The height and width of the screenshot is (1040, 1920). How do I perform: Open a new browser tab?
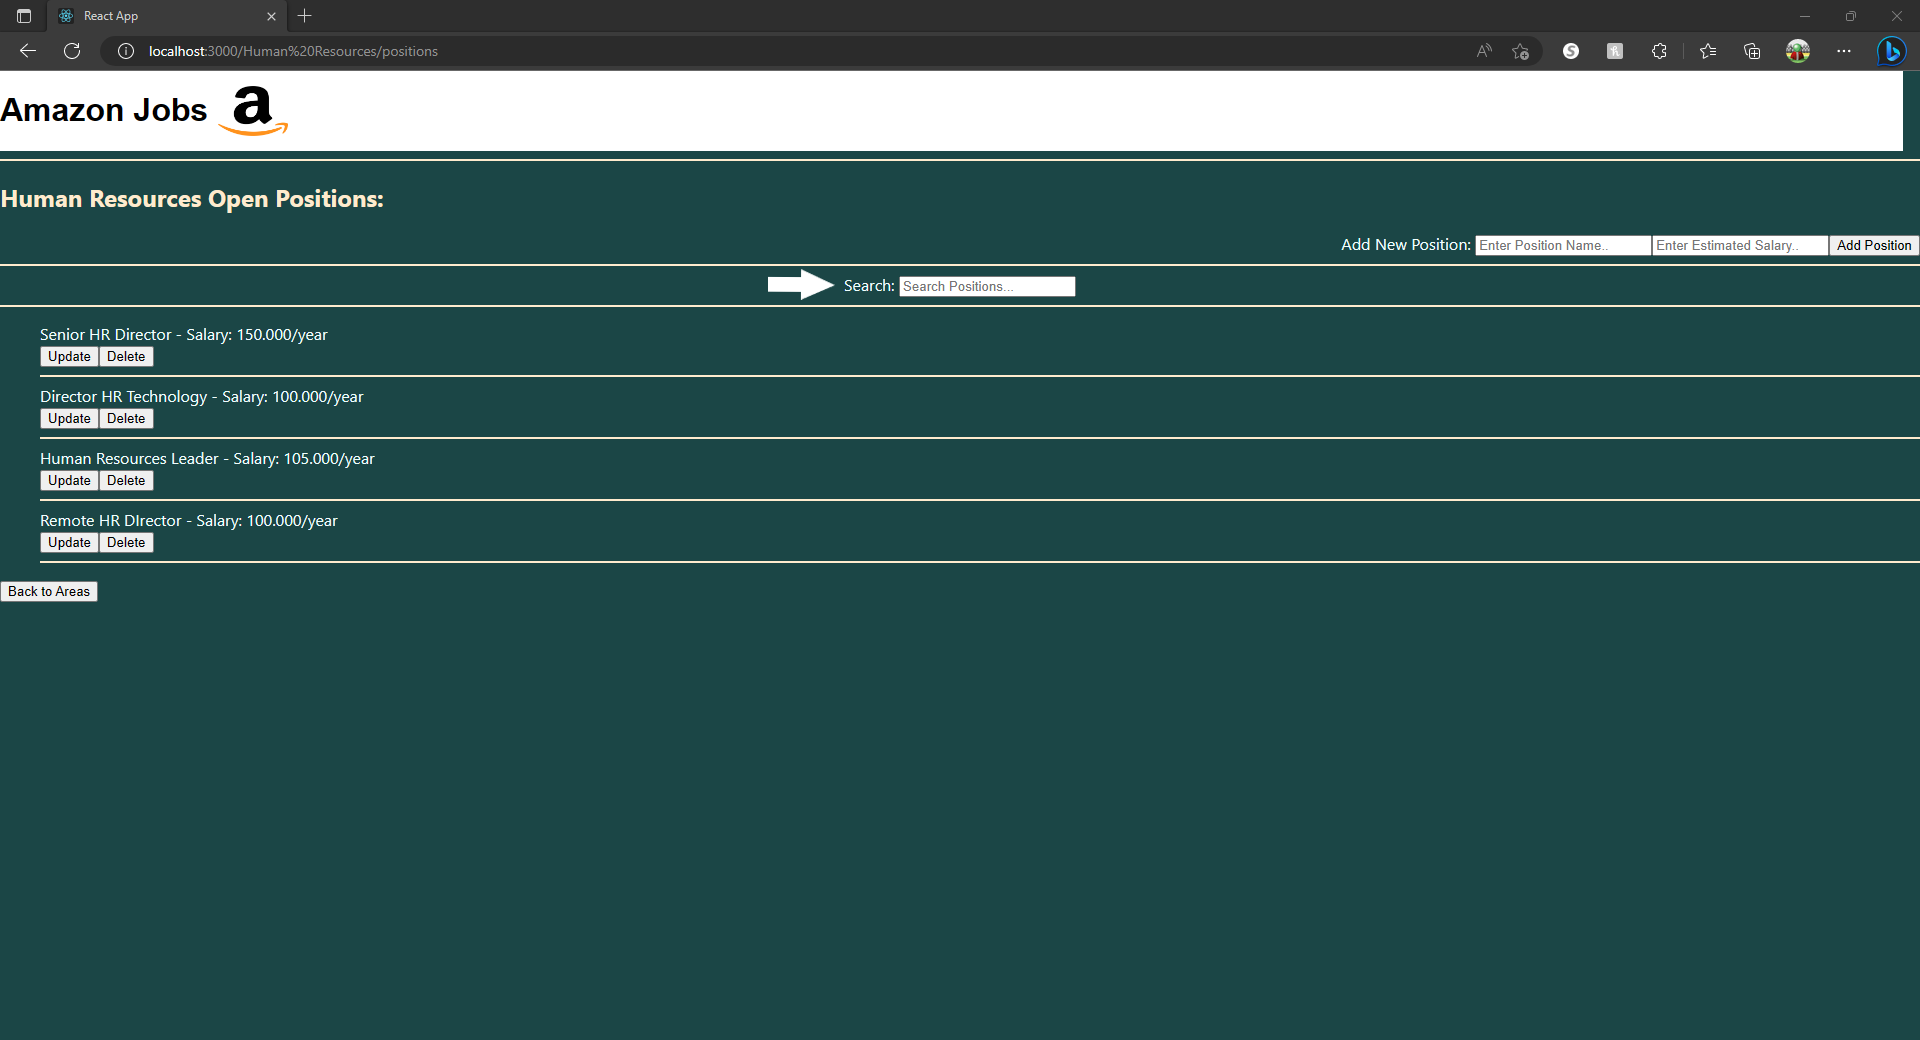pos(305,16)
